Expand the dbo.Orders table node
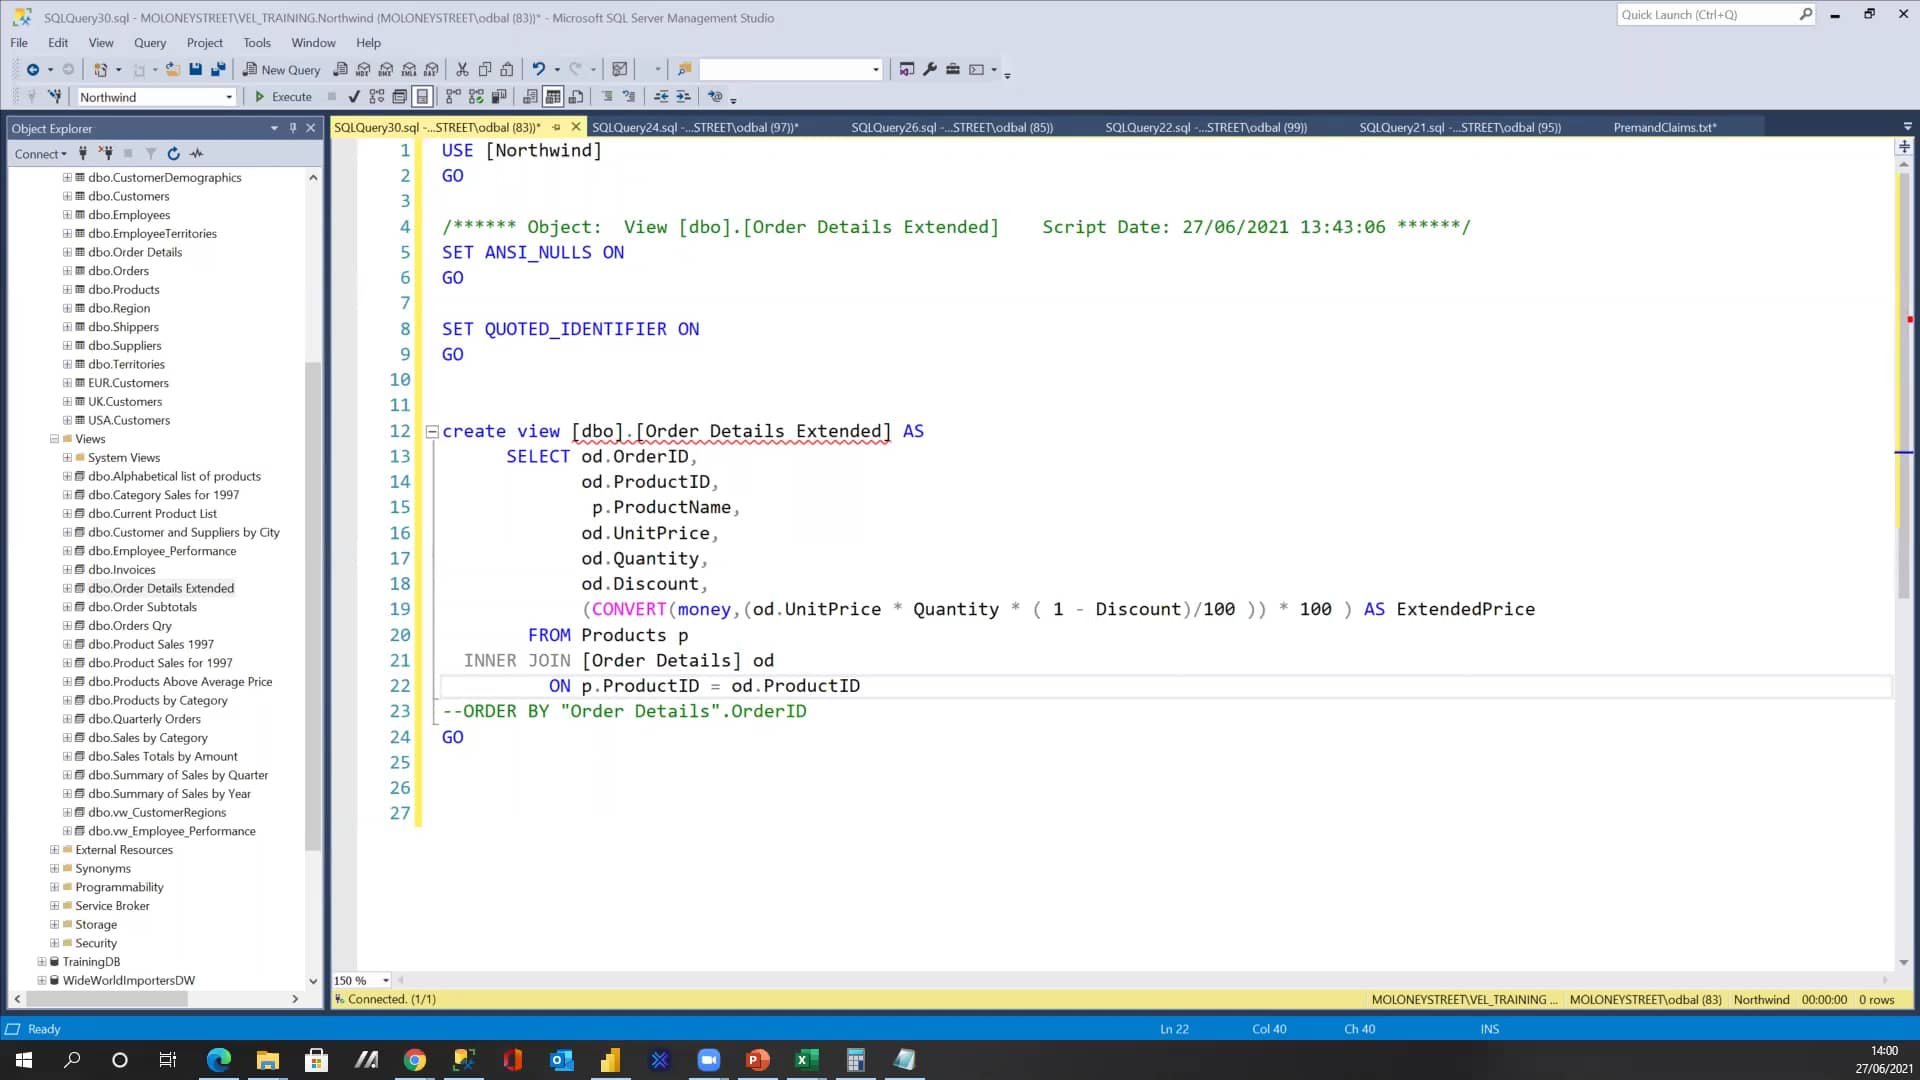 click(x=66, y=271)
